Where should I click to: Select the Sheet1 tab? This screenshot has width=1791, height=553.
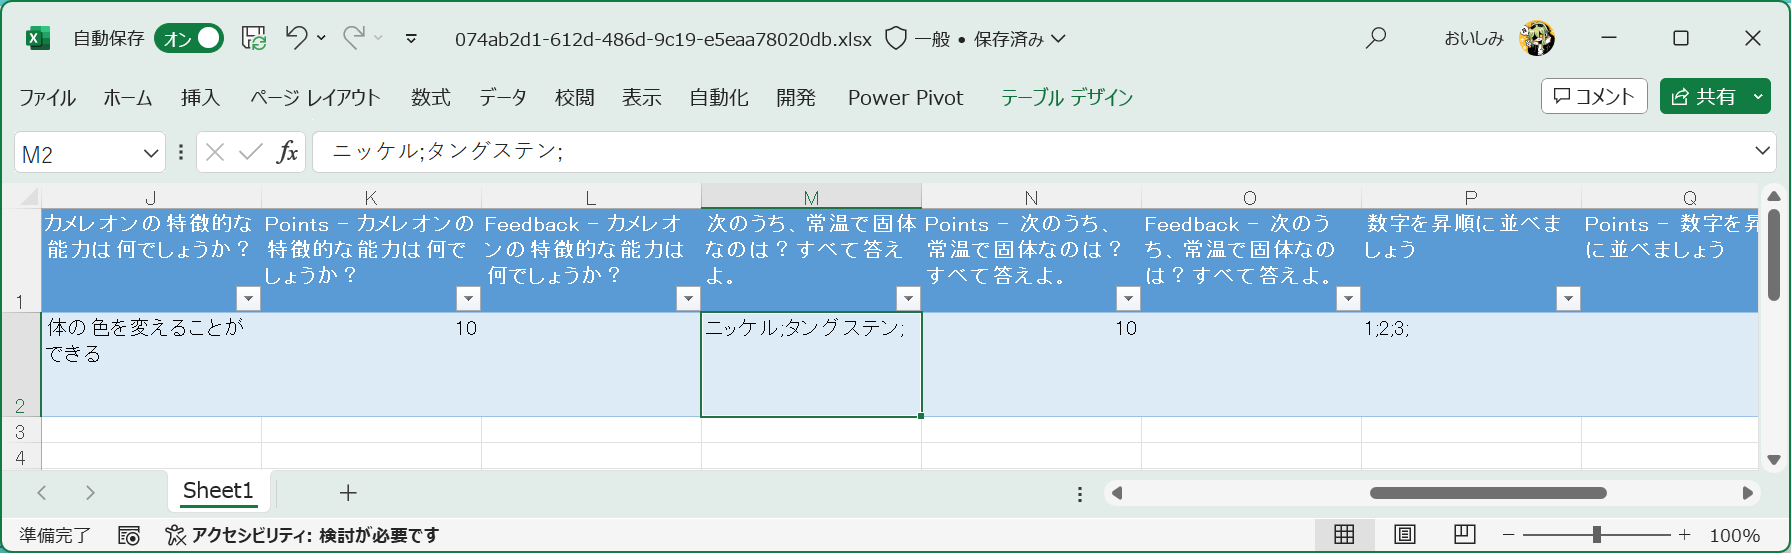pyautogui.click(x=218, y=491)
